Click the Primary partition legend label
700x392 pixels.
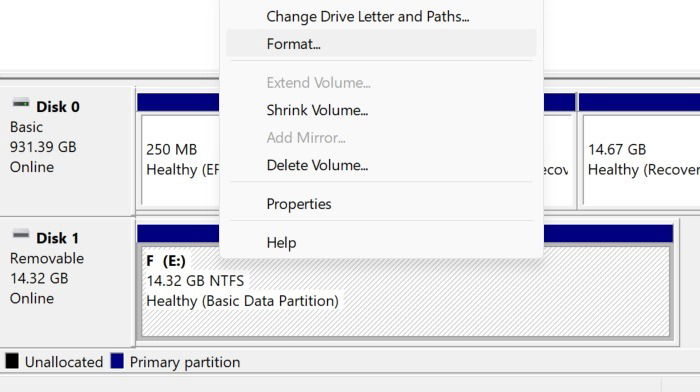[x=185, y=362]
